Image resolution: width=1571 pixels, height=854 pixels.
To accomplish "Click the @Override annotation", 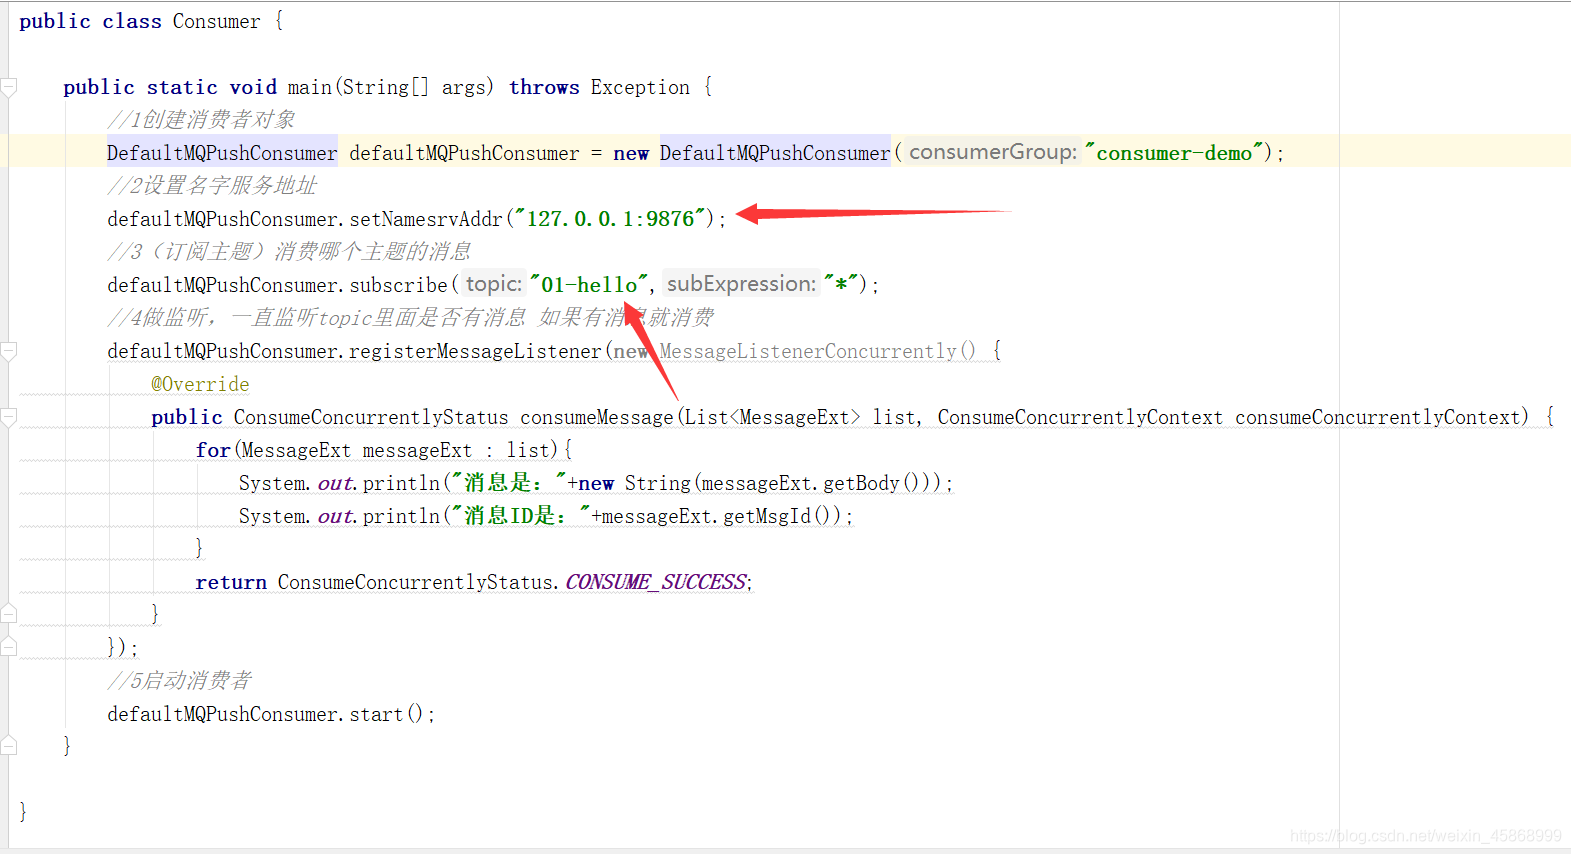I will coord(200,384).
